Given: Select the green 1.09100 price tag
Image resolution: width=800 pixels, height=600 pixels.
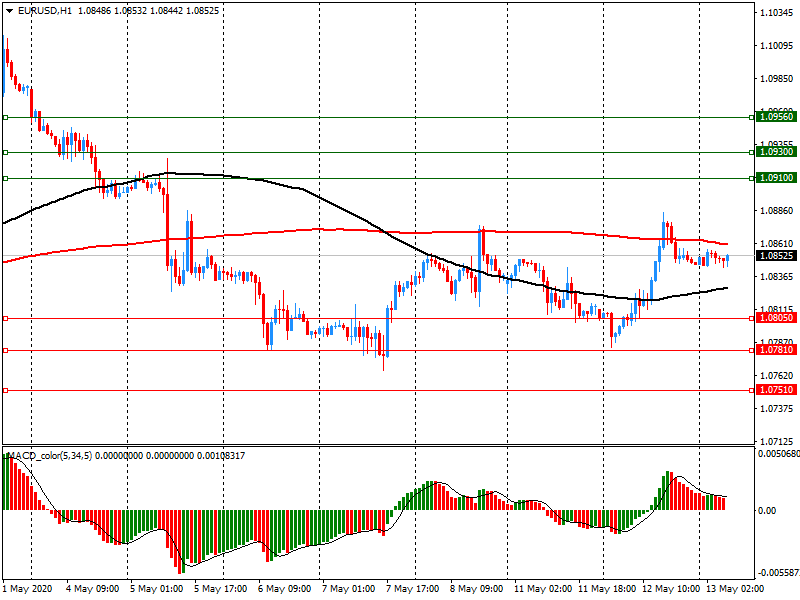Looking at the screenshot, I should (x=776, y=178).
